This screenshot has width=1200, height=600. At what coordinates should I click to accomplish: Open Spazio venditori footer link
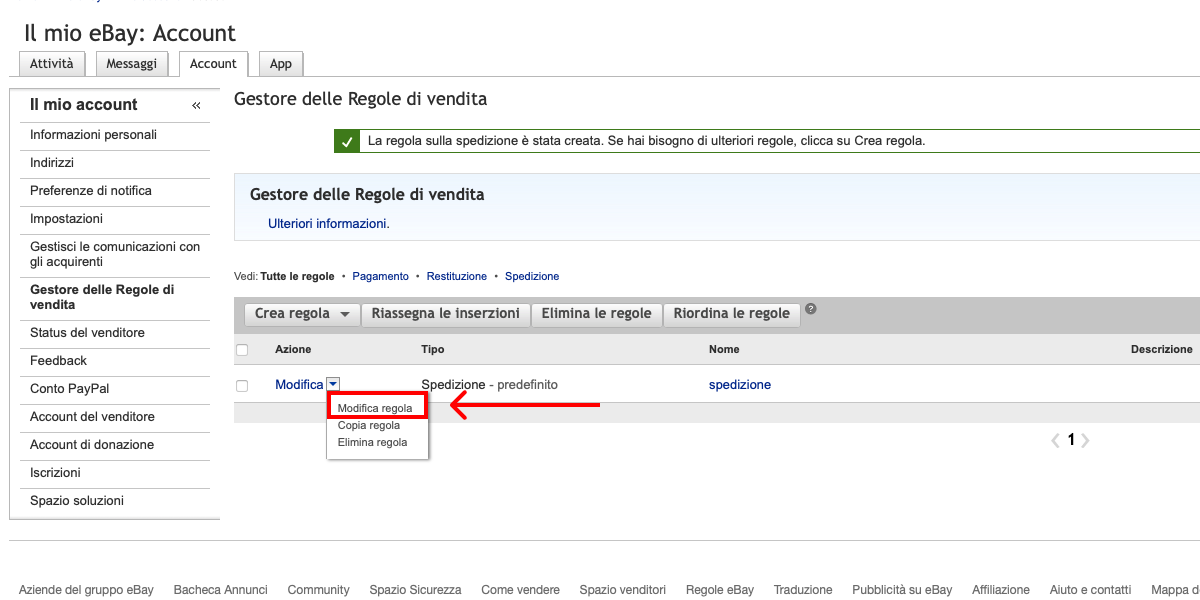point(623,590)
